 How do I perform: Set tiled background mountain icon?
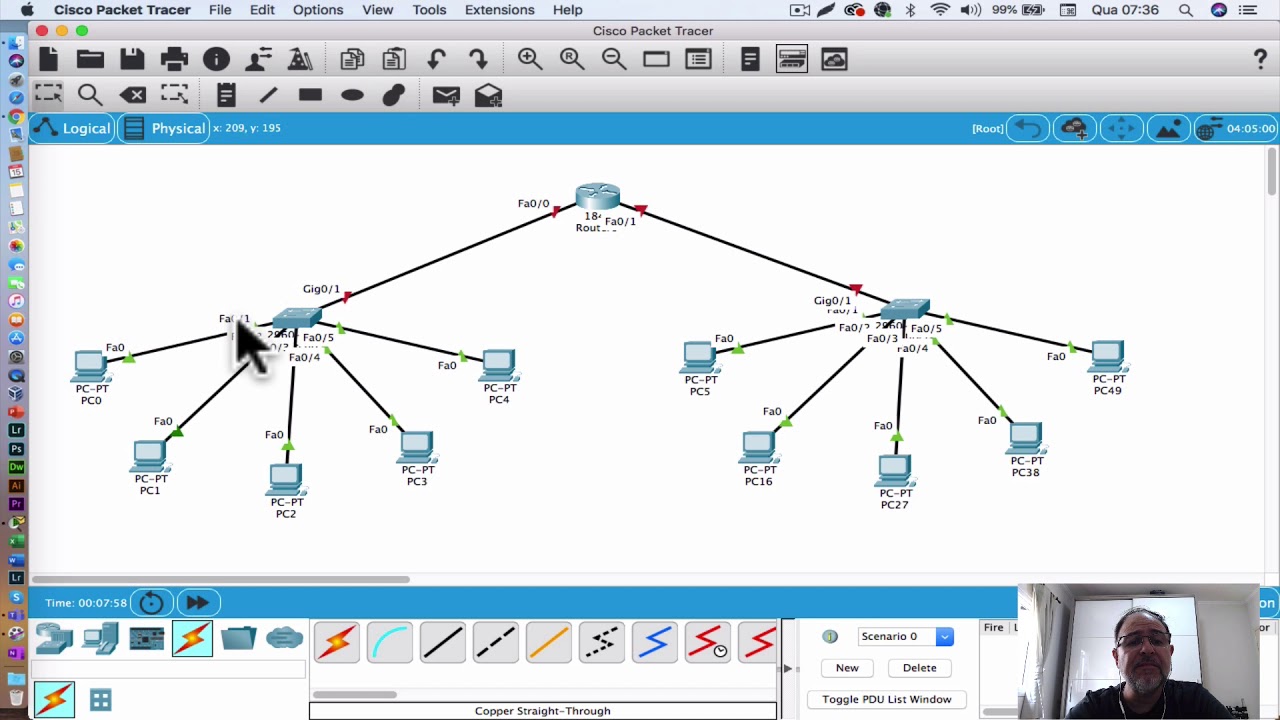coord(1168,128)
